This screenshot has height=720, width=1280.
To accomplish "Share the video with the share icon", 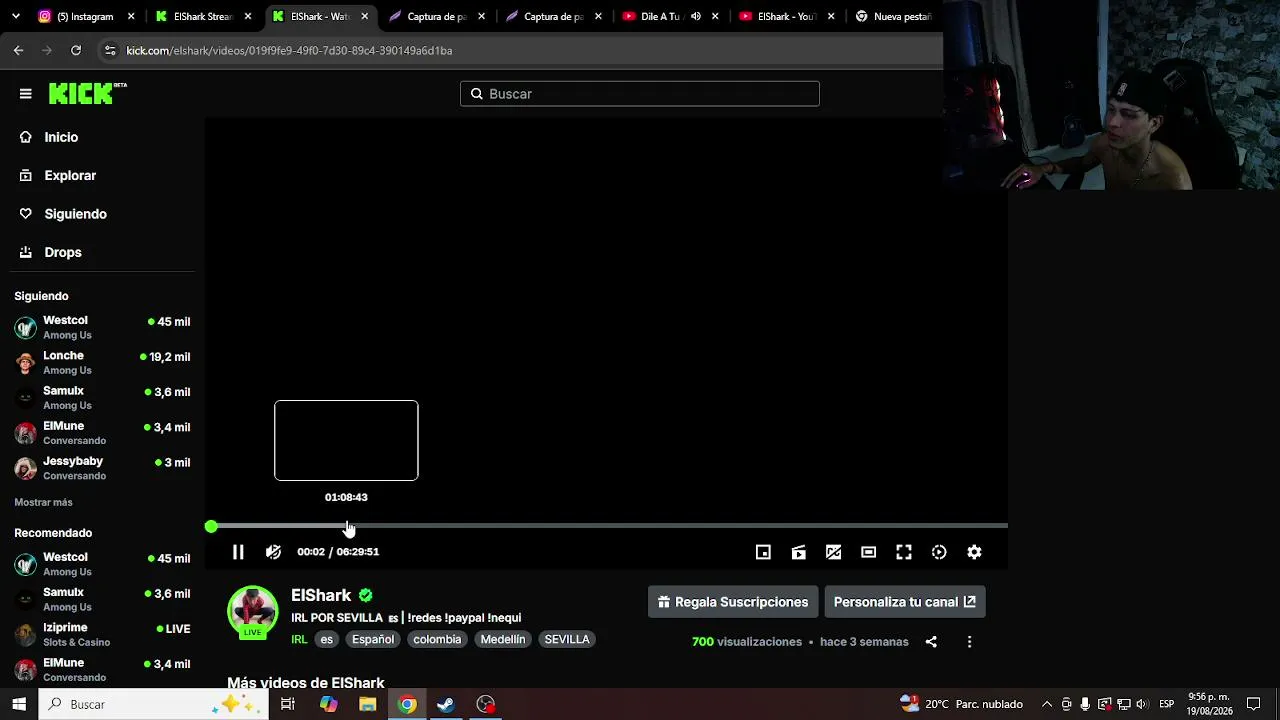I will click(931, 642).
